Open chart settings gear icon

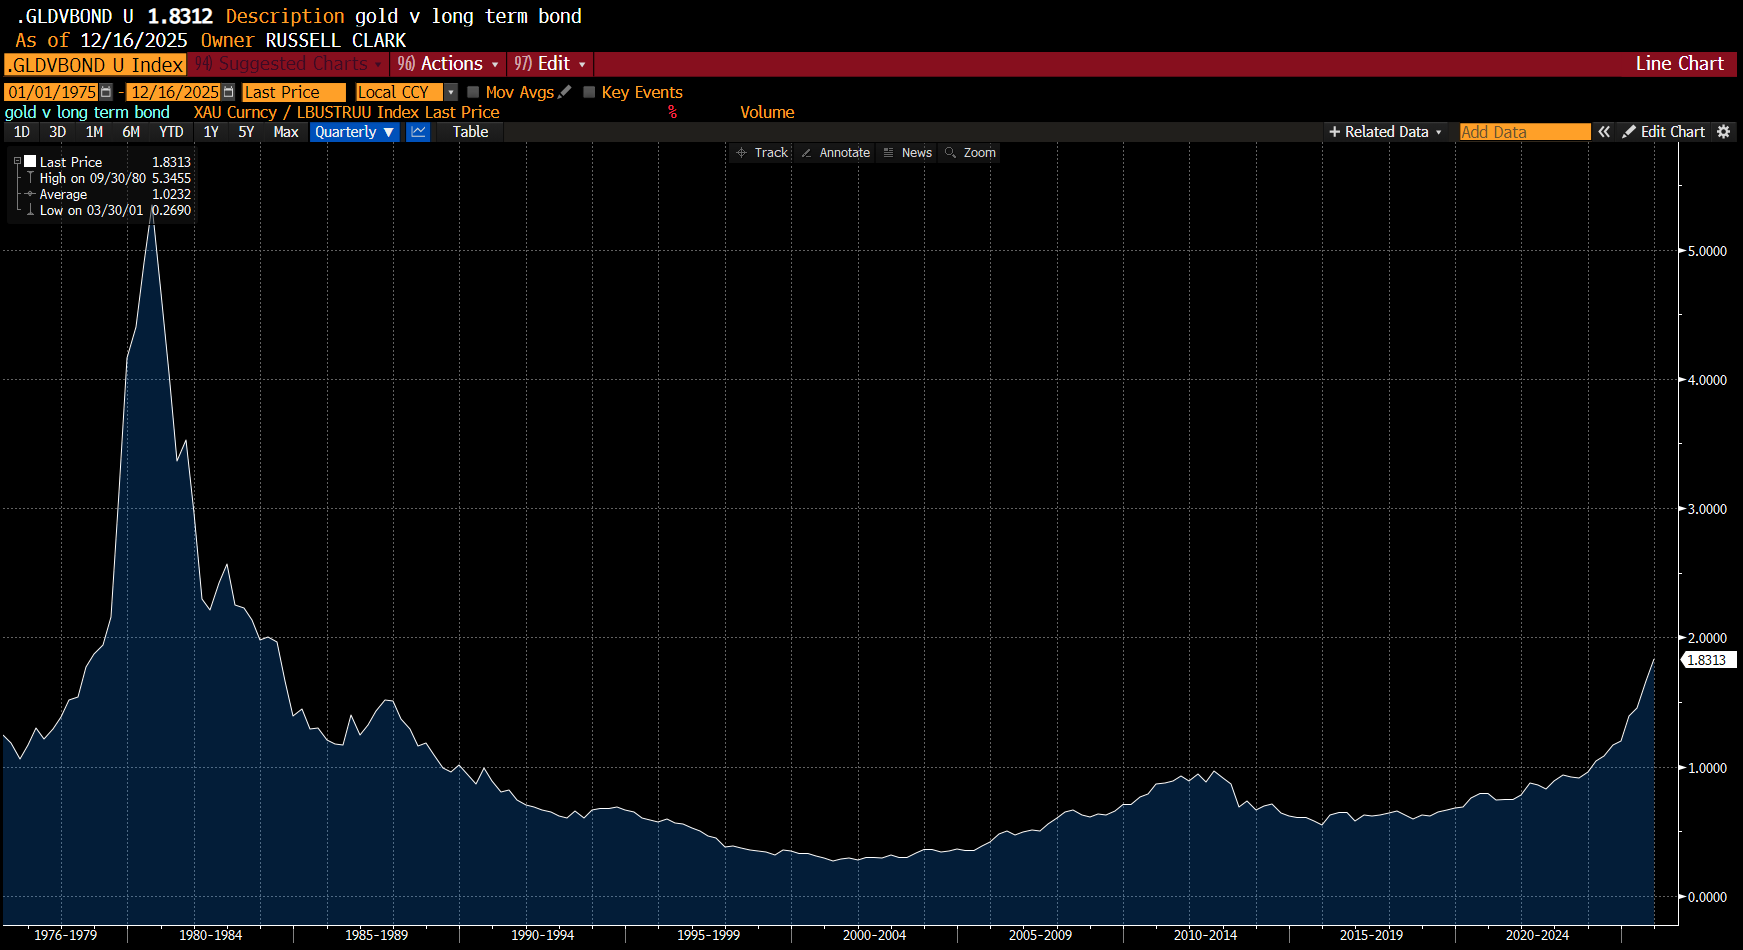[x=1723, y=132]
